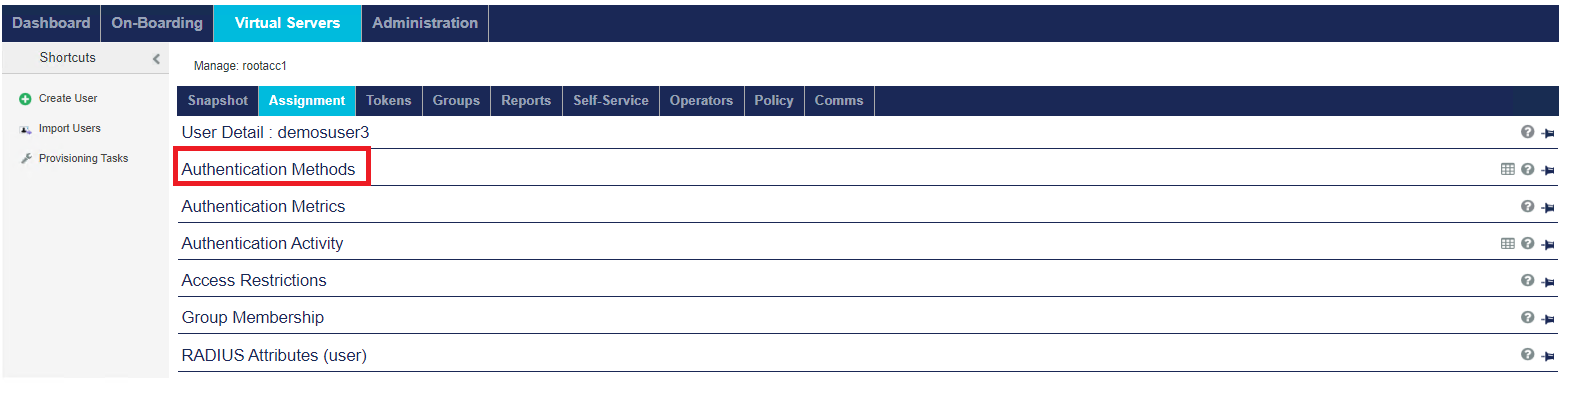1580x395 pixels.
Task: Pin the User Detail section
Action: (1548, 133)
